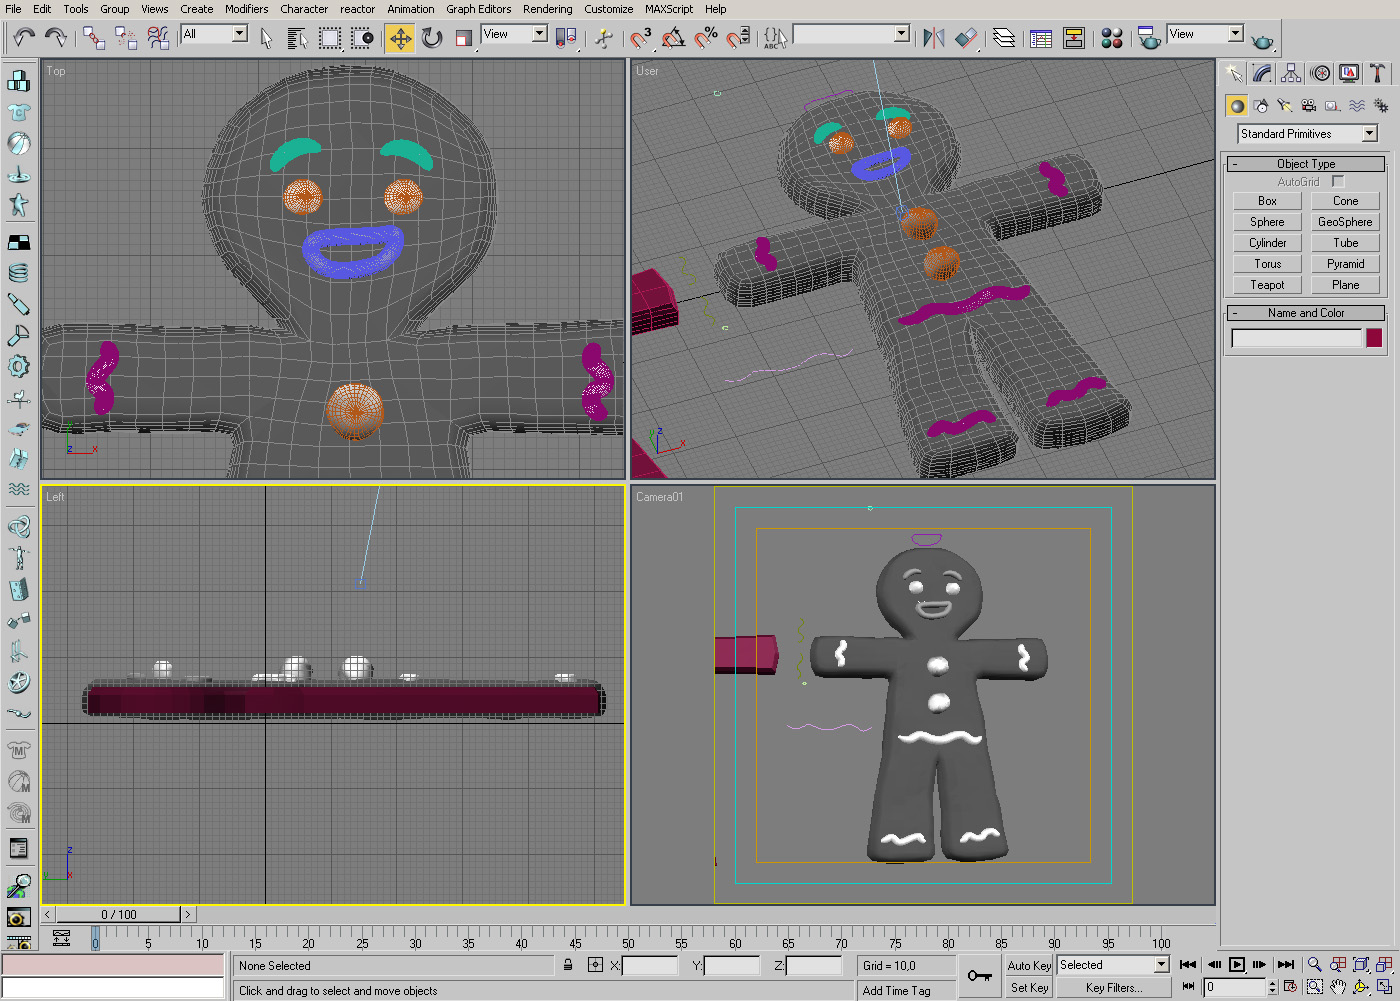Open Render Scene dialog teapot icon
Viewport: 1400px width, 1001px height.
point(1149,38)
